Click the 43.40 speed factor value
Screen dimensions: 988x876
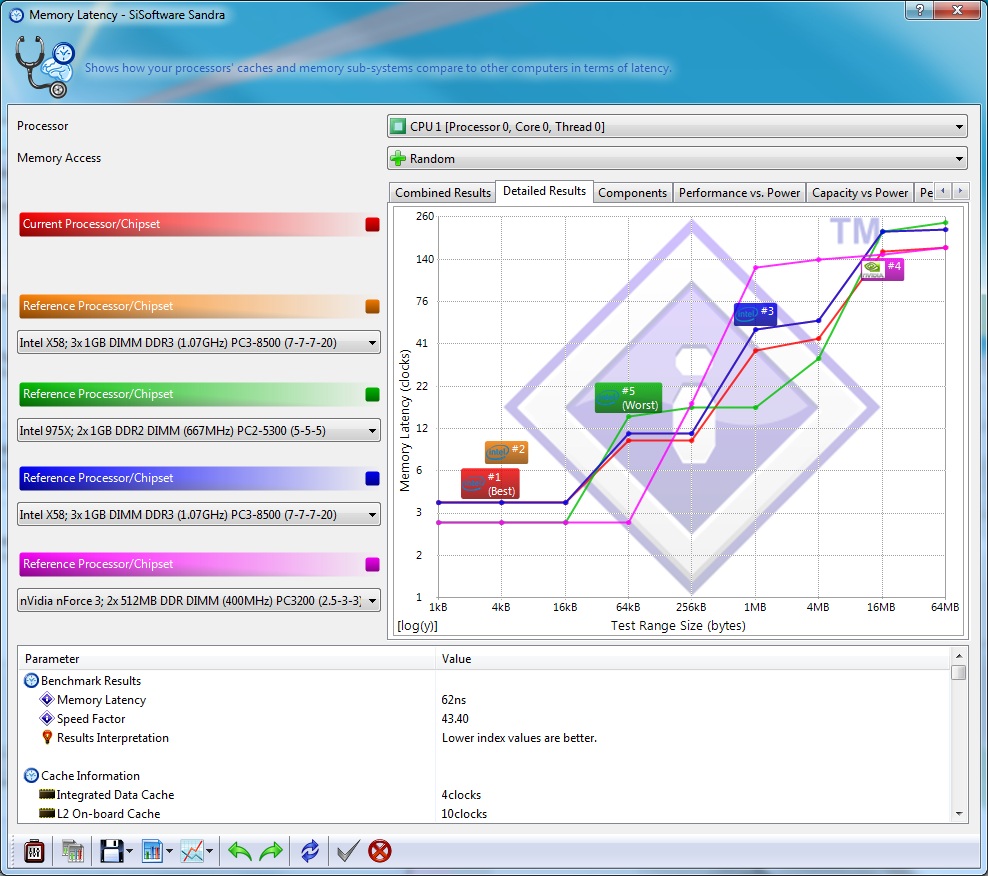455,718
